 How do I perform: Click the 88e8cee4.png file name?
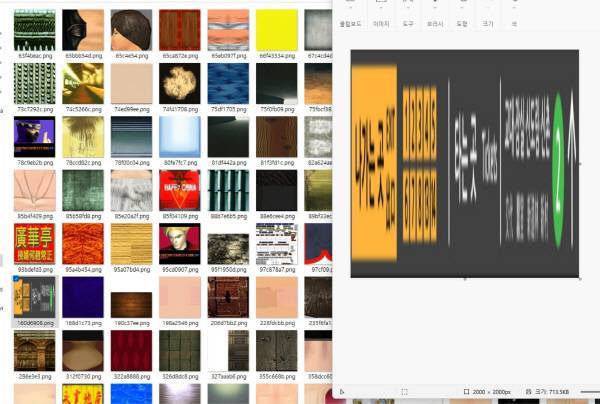277,216
